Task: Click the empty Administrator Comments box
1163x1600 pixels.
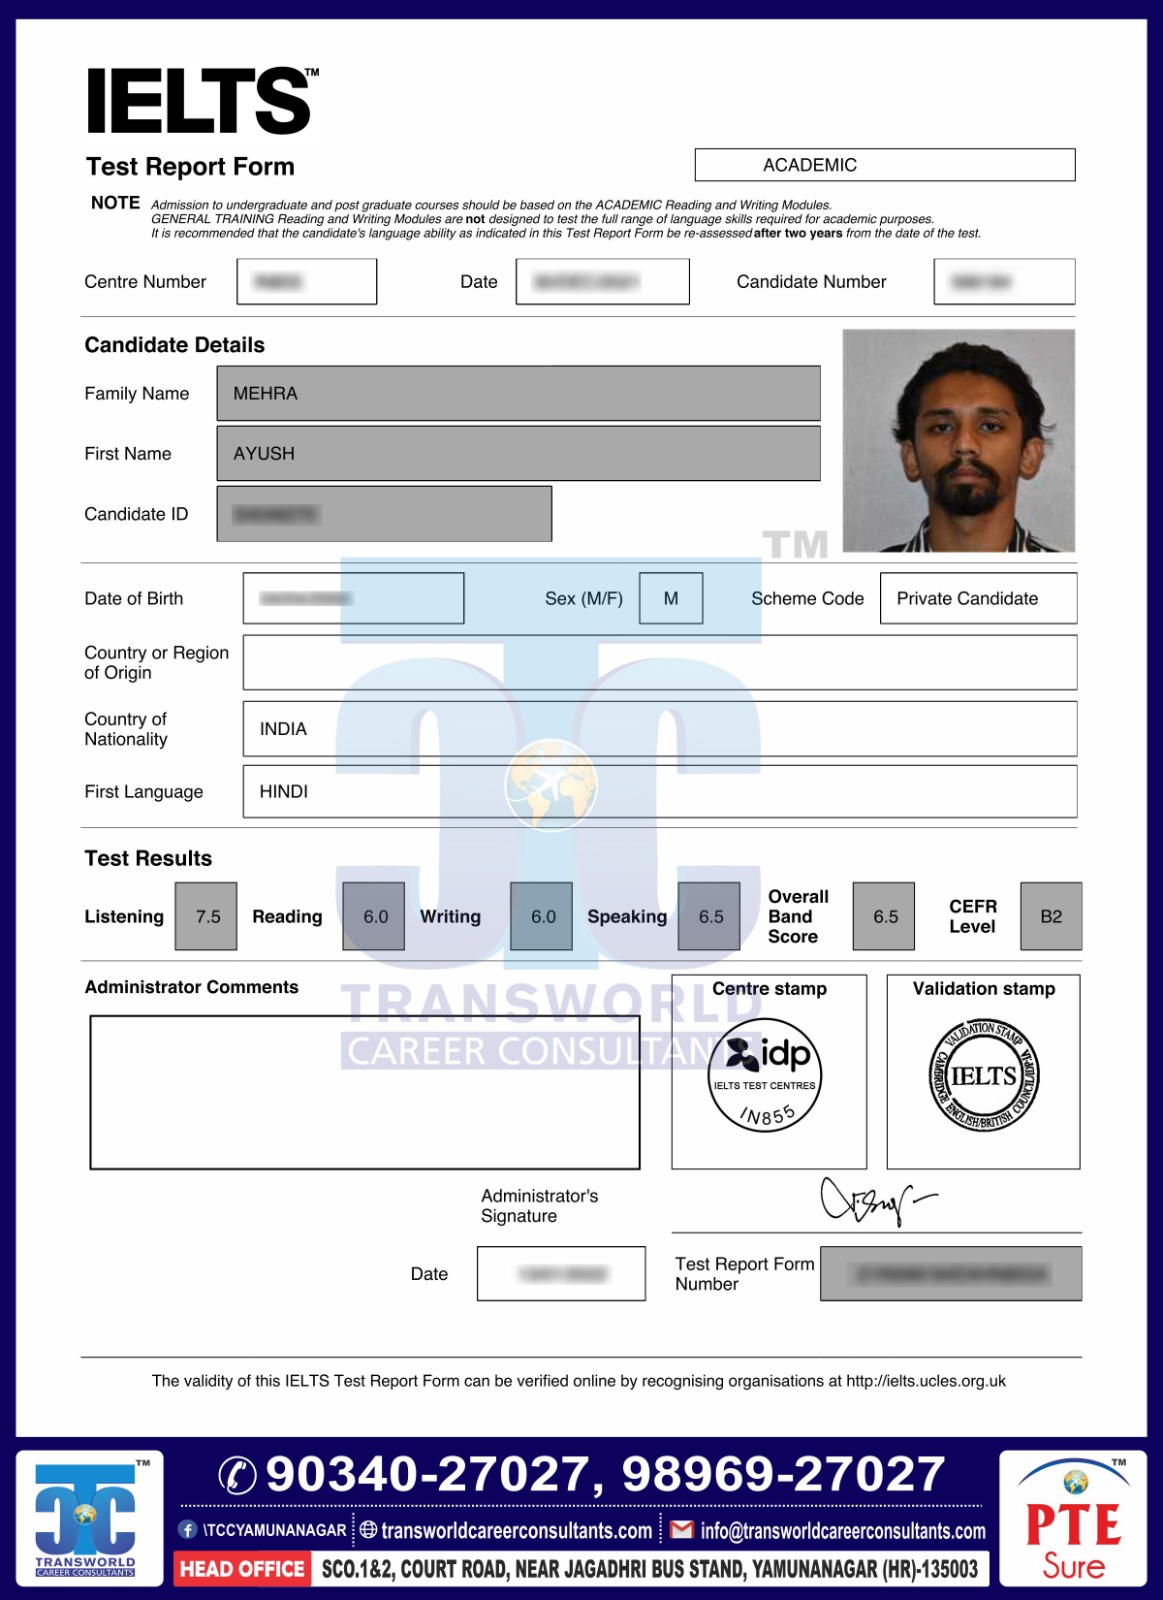Action: point(365,1092)
